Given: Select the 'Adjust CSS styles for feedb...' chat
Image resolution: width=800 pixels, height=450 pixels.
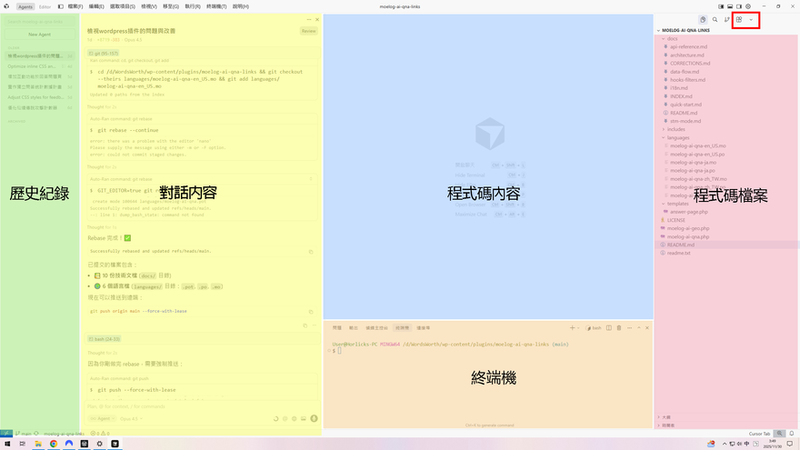Looking at the screenshot, I should click(x=39, y=97).
